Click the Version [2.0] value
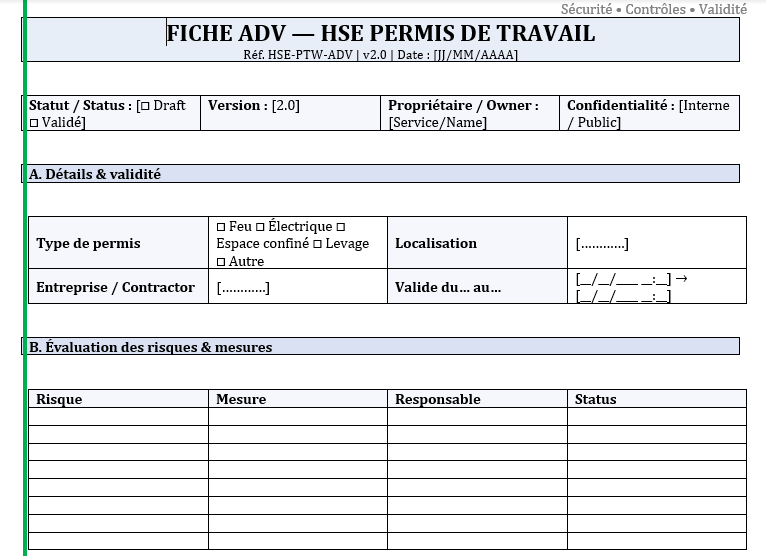Image resolution: width=766 pixels, height=556 pixels. 285,106
